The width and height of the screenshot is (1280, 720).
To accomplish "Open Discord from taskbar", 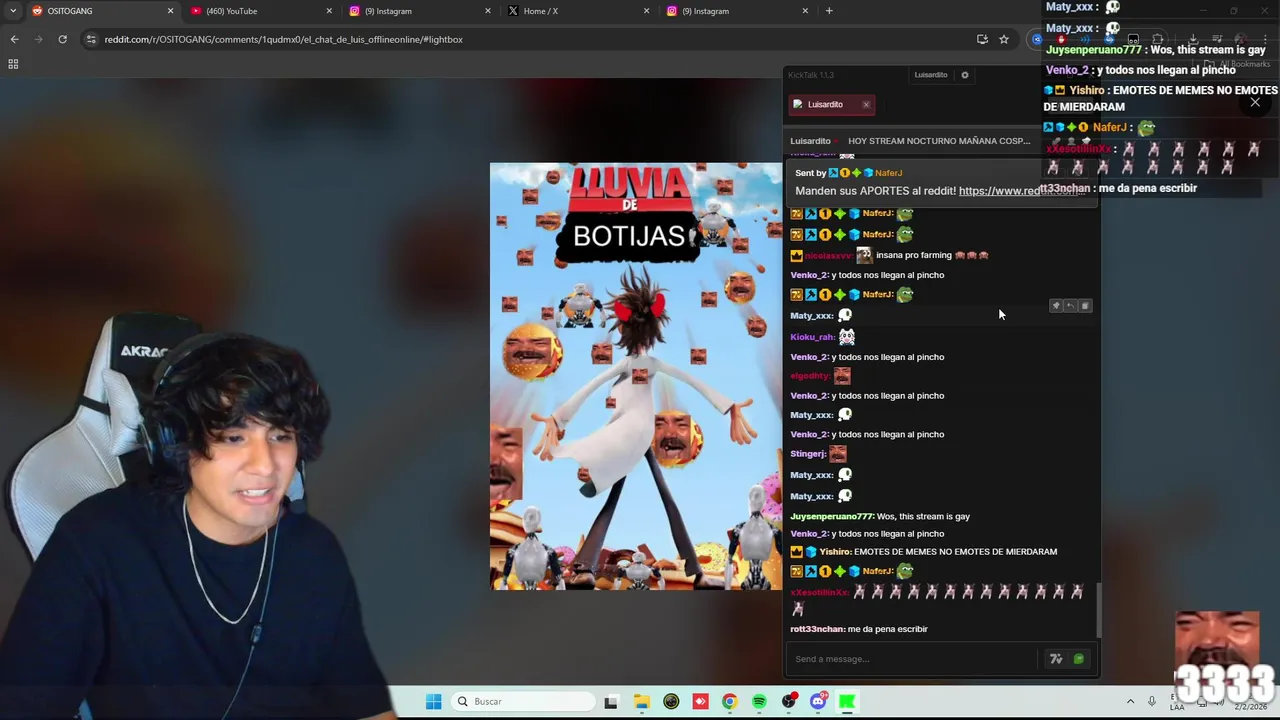I will point(818,702).
